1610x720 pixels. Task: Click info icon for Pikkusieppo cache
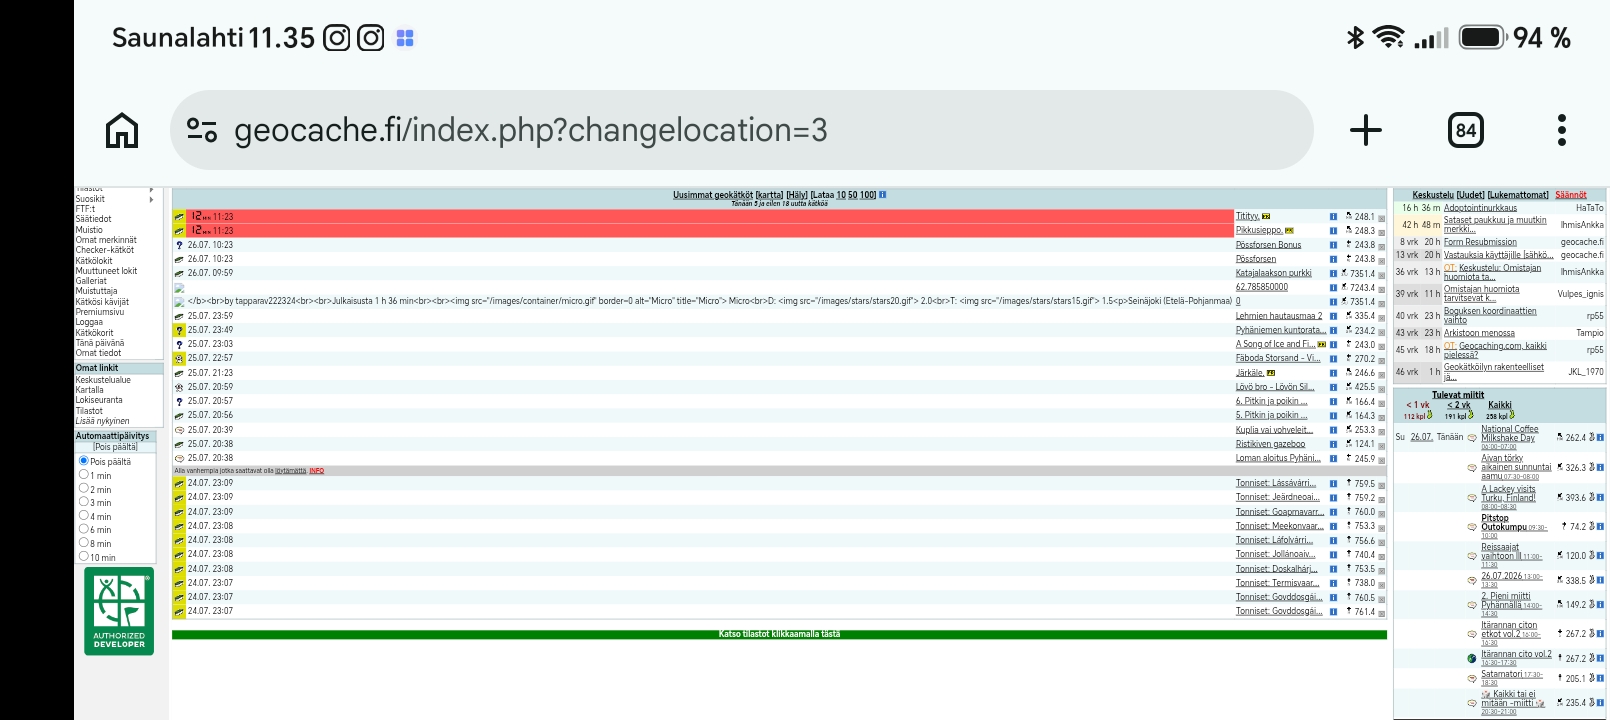click(1333, 230)
